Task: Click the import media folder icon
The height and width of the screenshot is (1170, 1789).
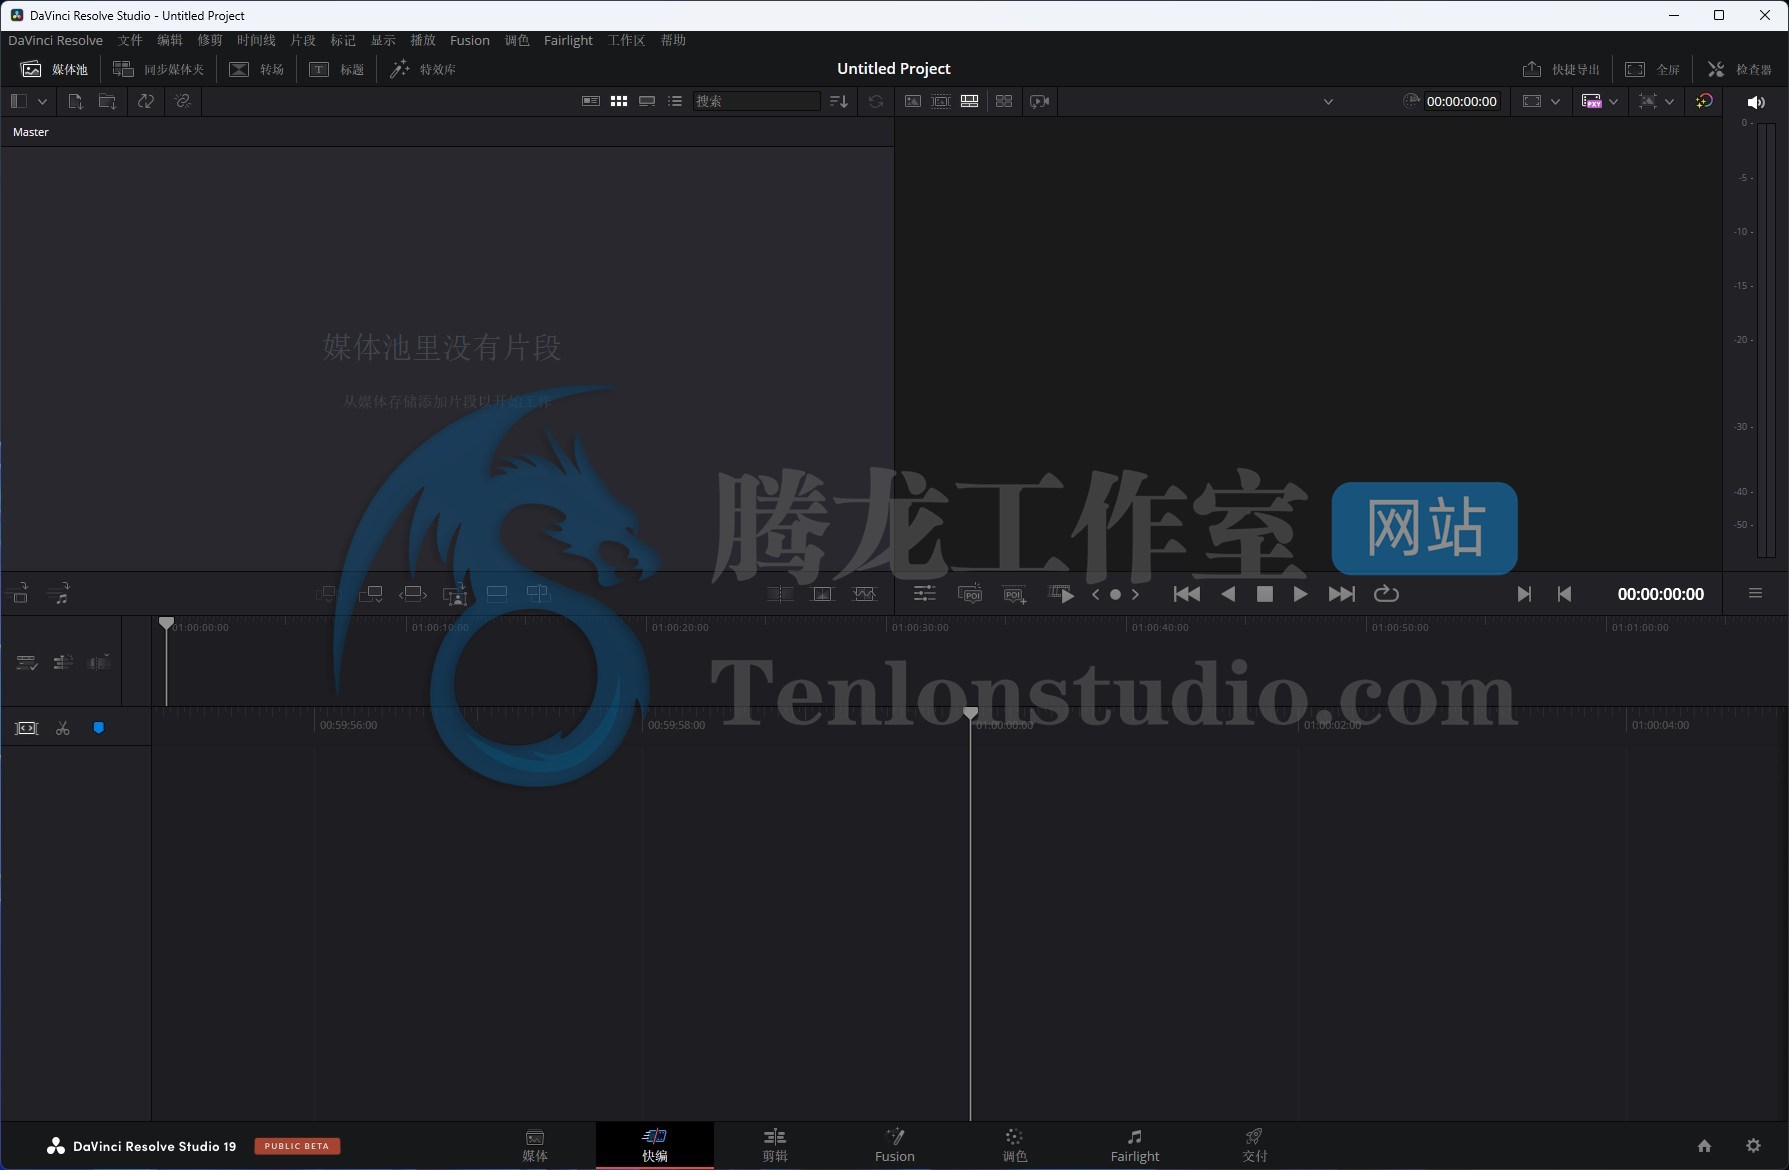Action: 107,101
